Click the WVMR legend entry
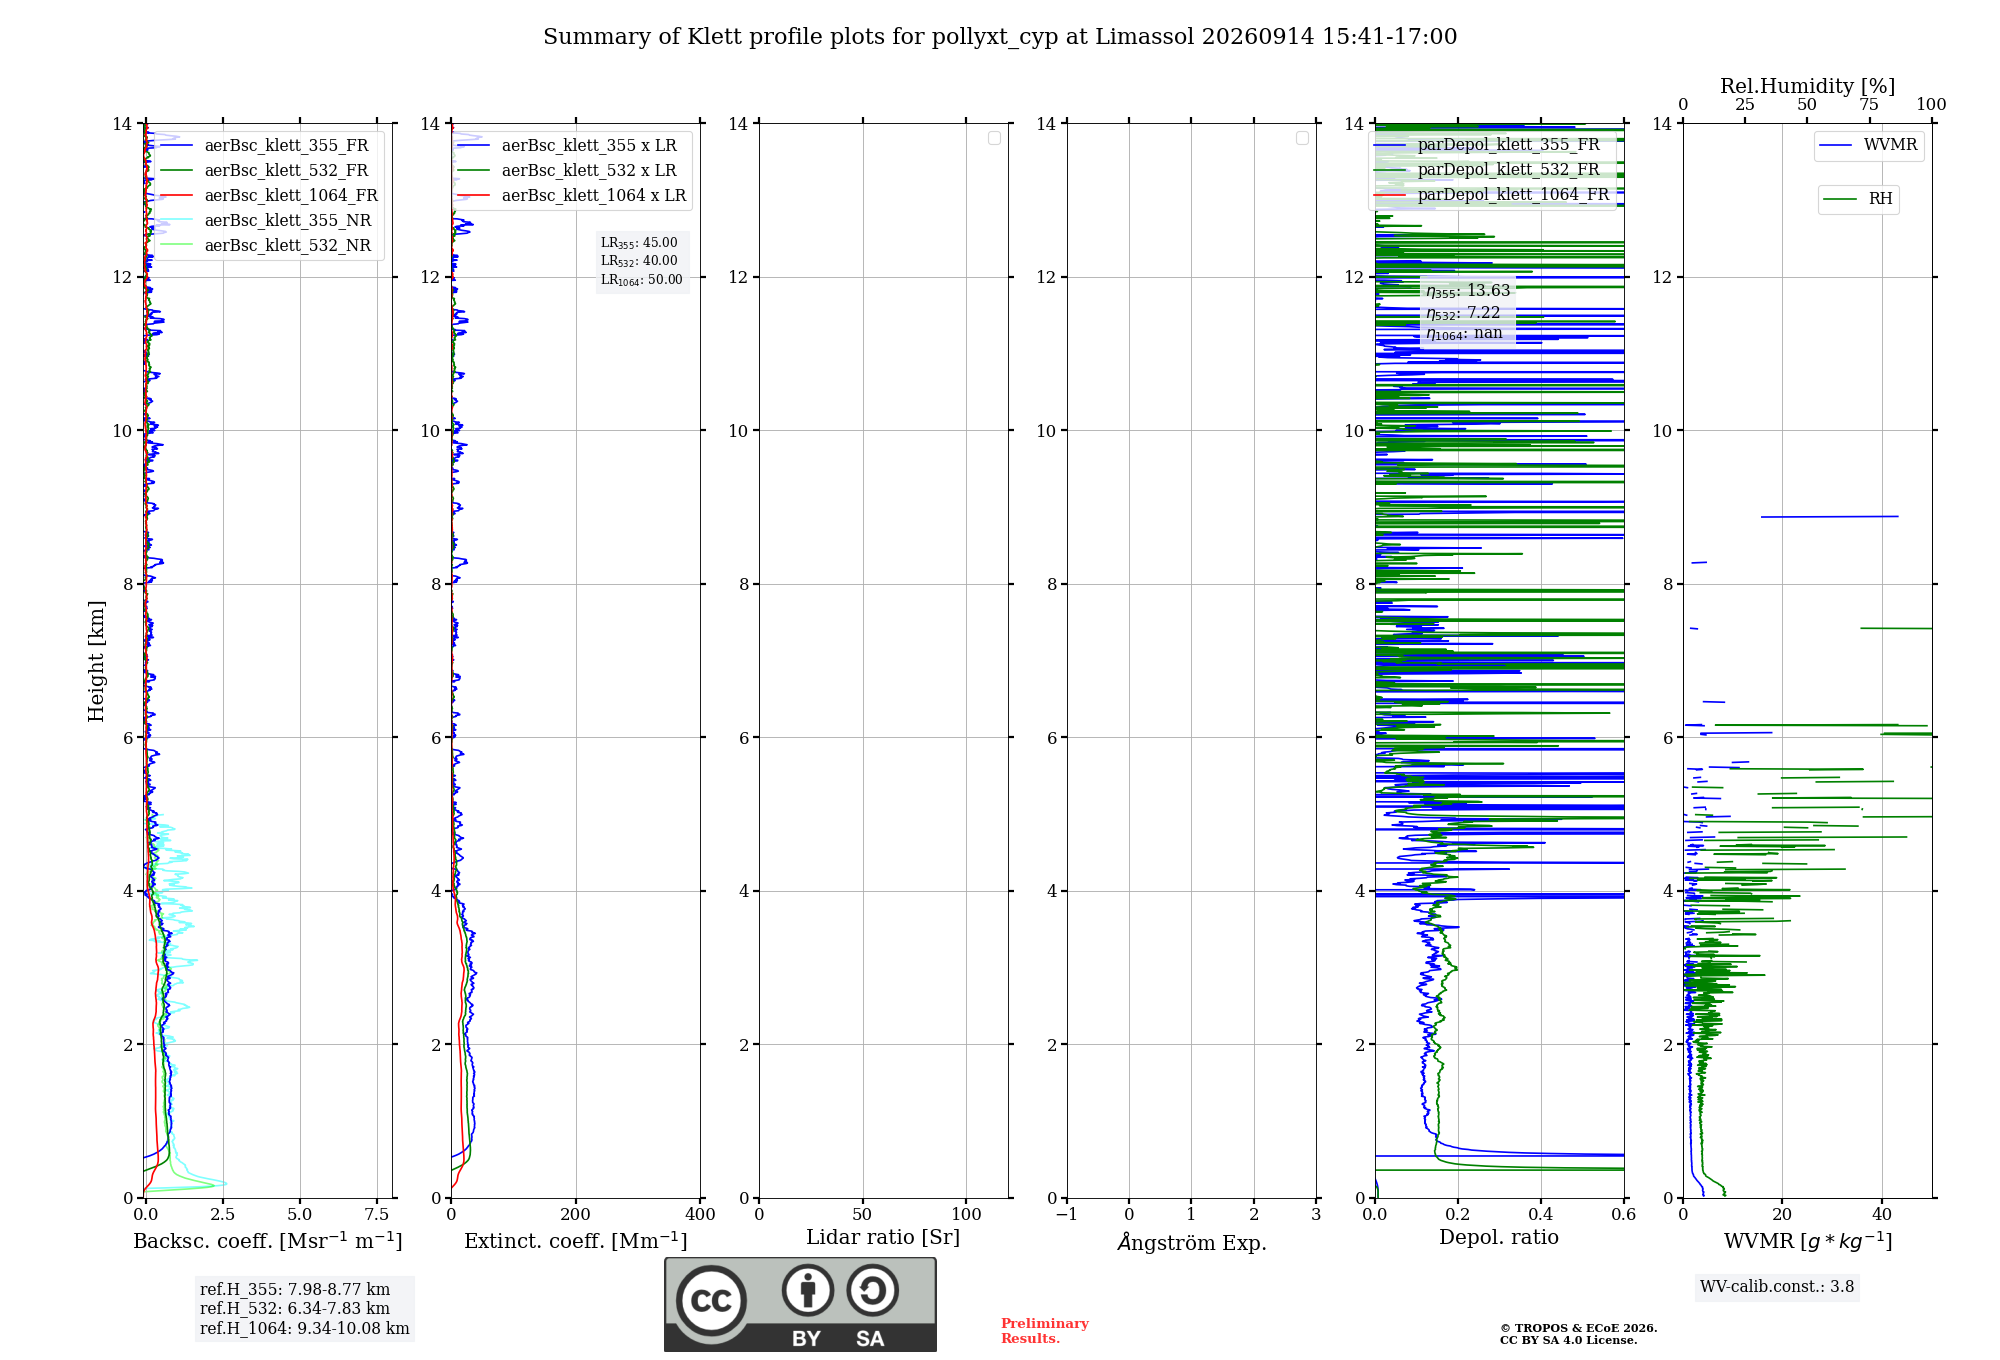2000x1360 pixels. (x=1869, y=145)
